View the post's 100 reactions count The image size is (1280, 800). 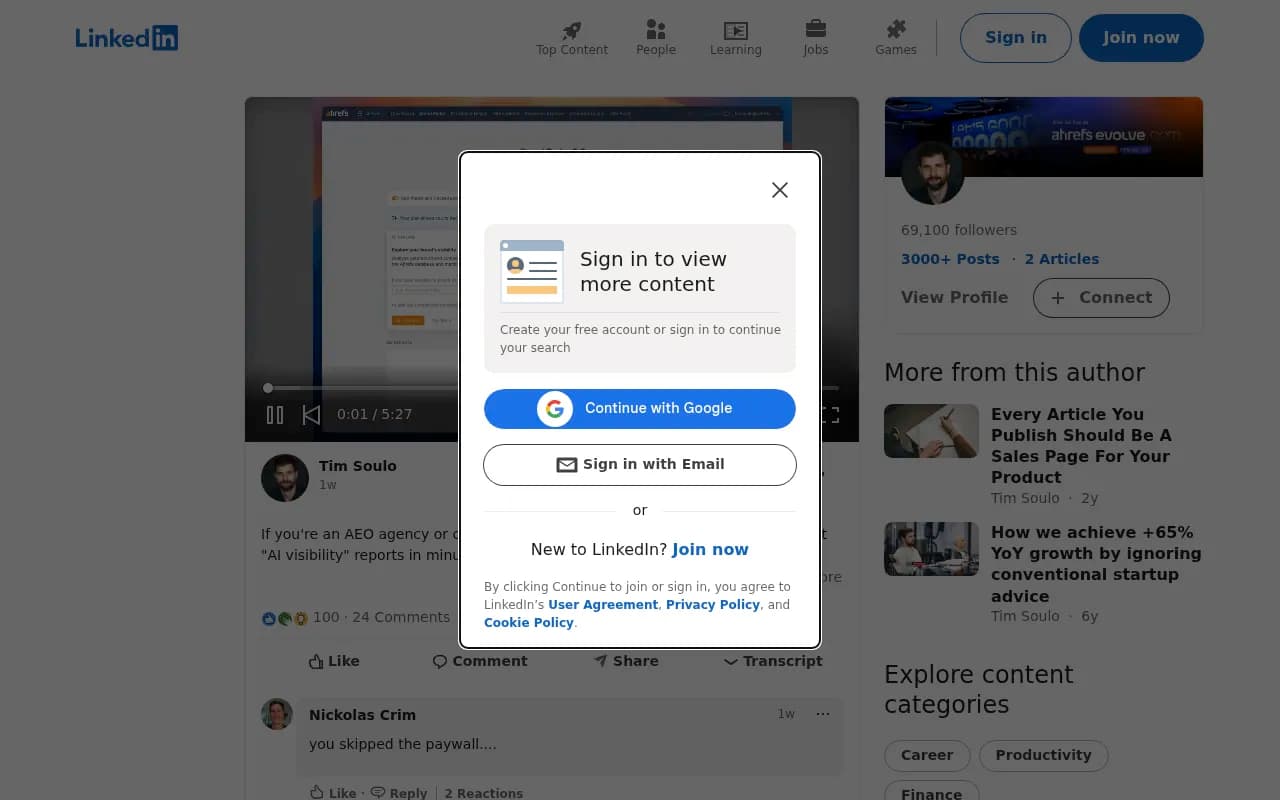(300, 617)
